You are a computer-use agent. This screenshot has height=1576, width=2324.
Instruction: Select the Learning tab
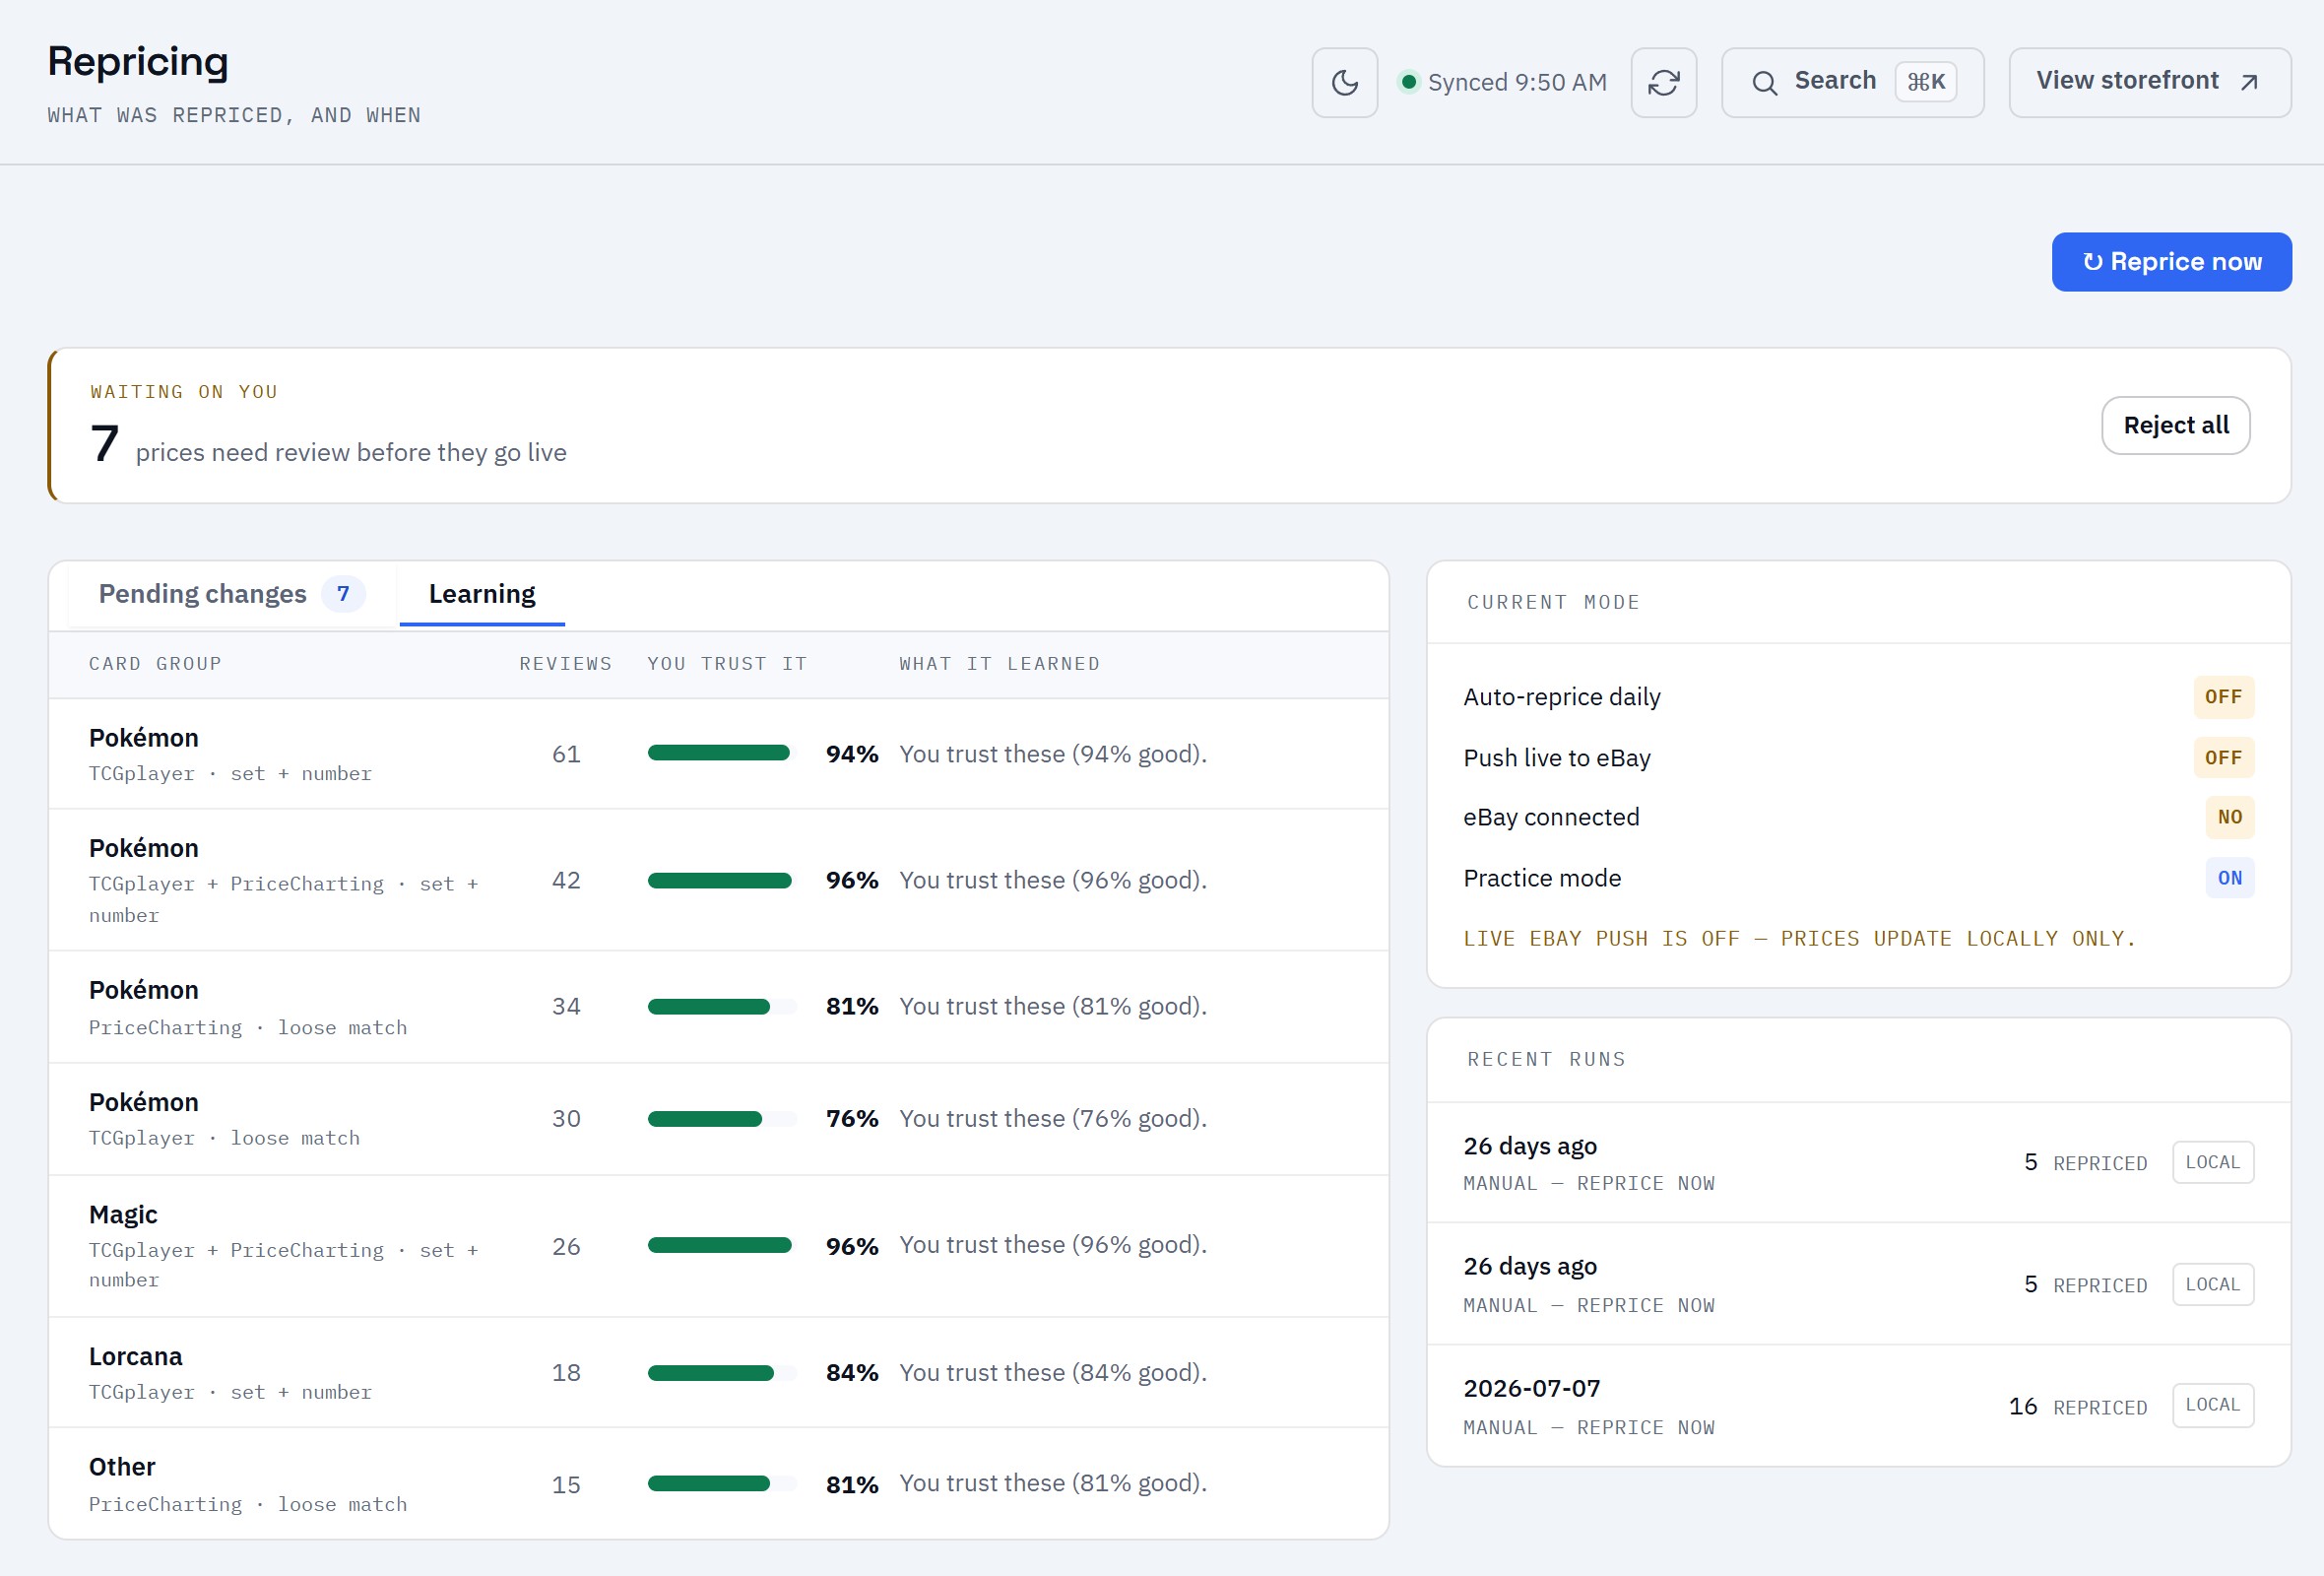pyautogui.click(x=482, y=594)
